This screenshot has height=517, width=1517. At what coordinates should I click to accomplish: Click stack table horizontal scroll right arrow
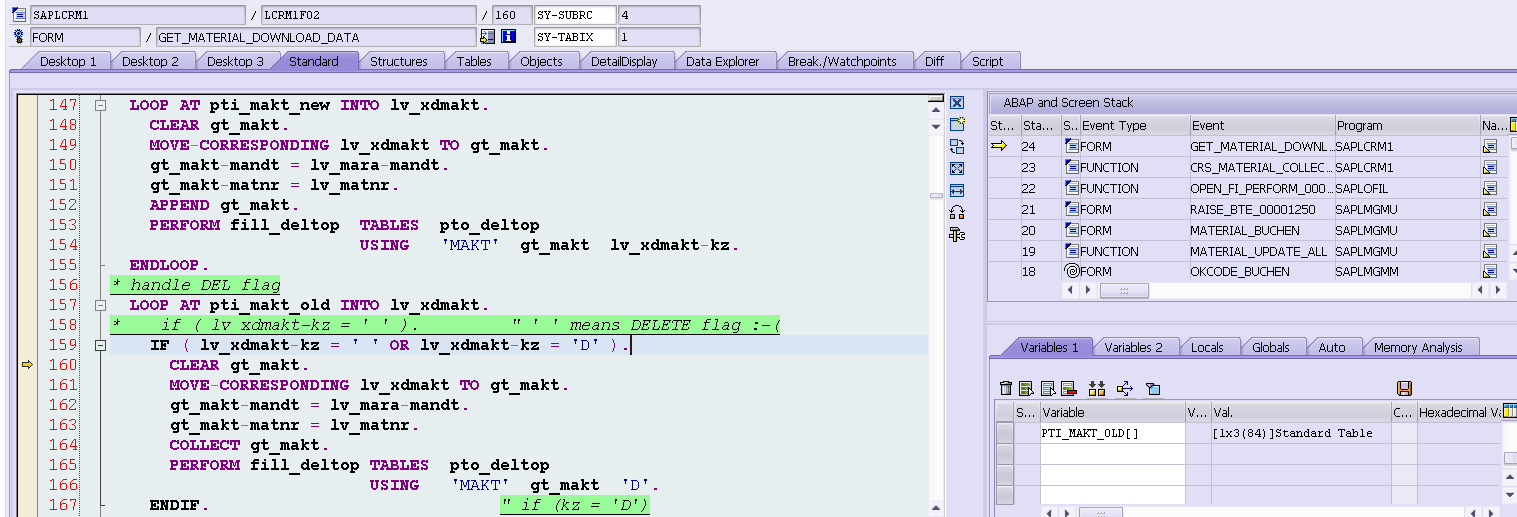click(1497, 290)
